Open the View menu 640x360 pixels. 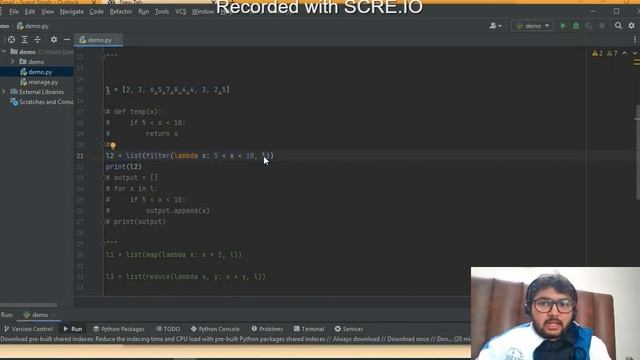click(x=47, y=11)
